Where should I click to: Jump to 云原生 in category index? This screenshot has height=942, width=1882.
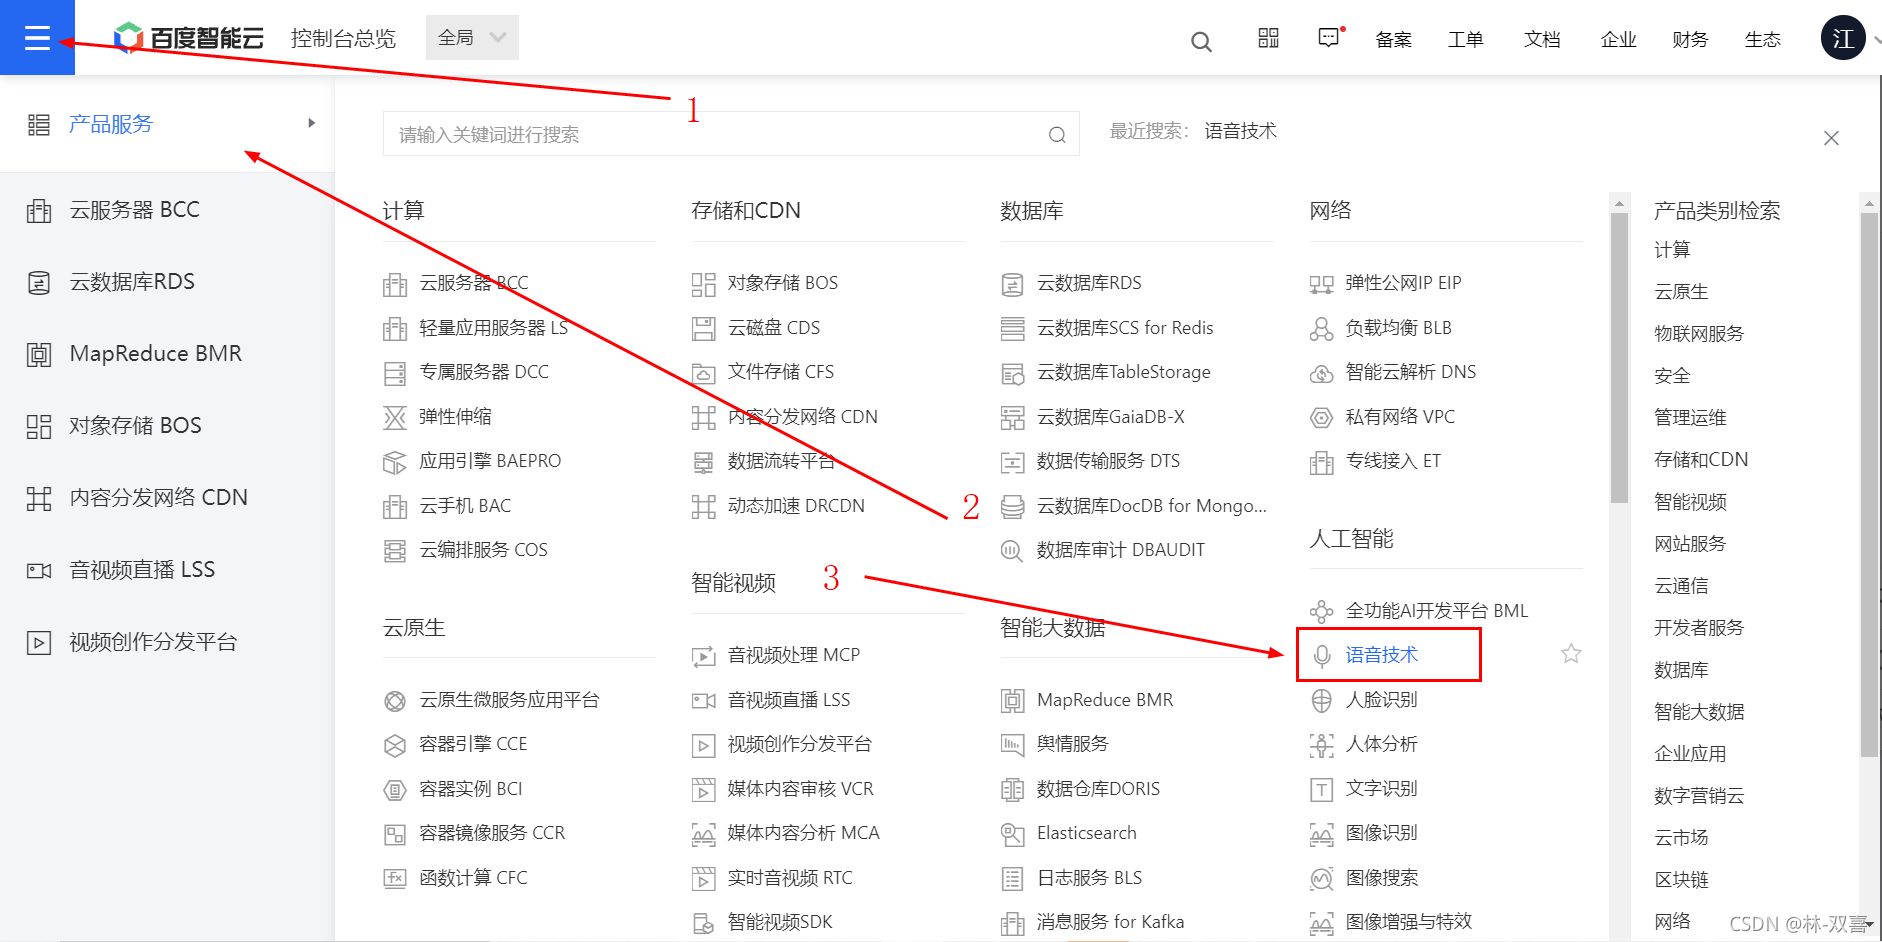tap(1681, 292)
